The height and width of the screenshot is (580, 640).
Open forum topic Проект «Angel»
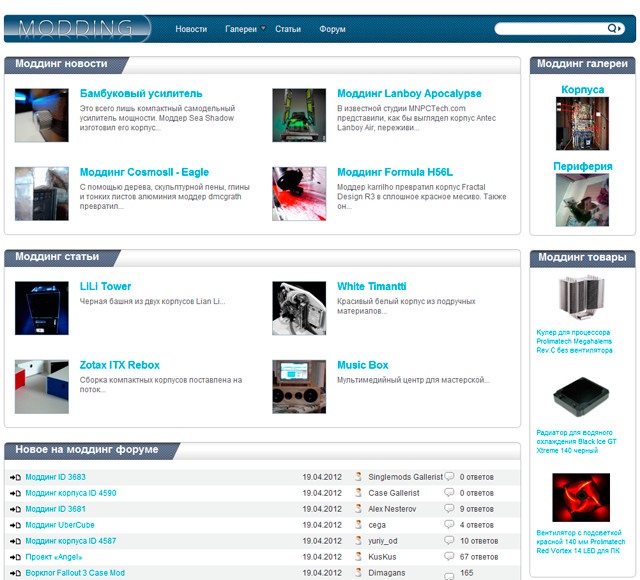[x=53, y=557]
